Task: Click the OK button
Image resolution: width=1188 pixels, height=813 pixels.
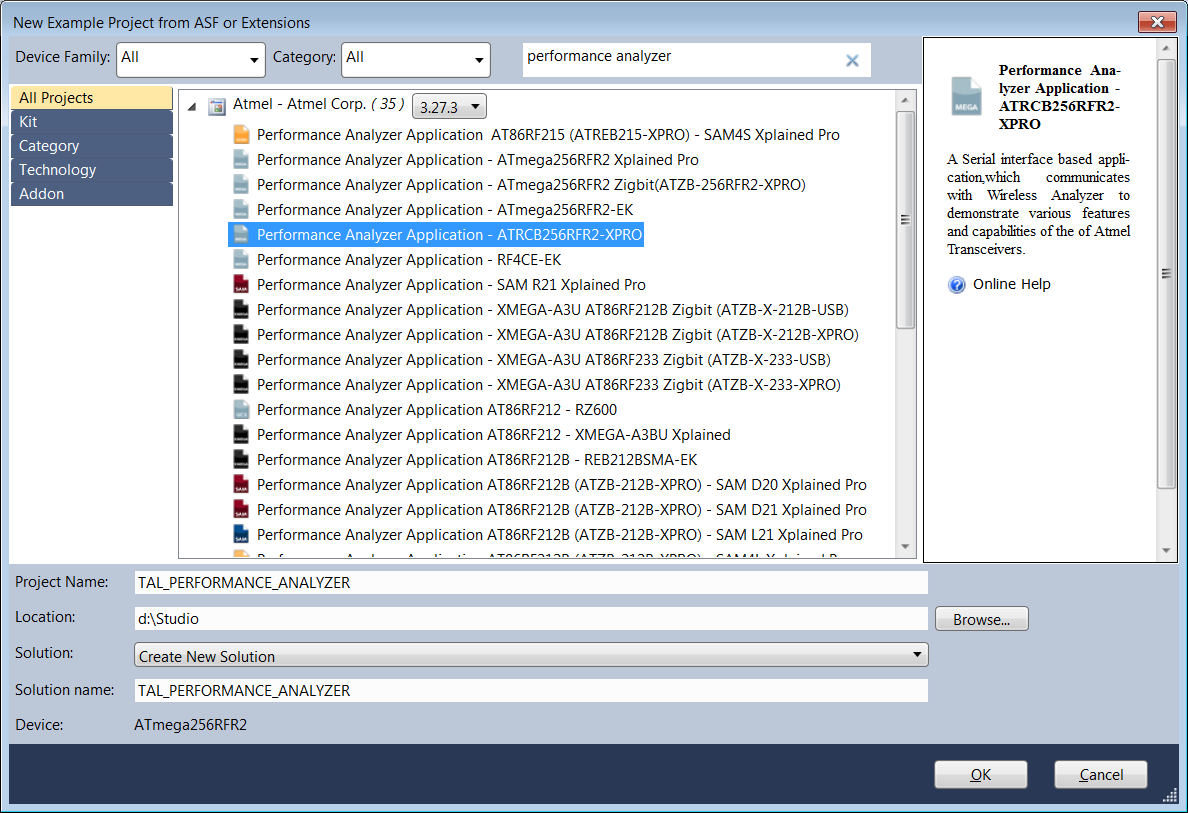Action: [x=980, y=774]
